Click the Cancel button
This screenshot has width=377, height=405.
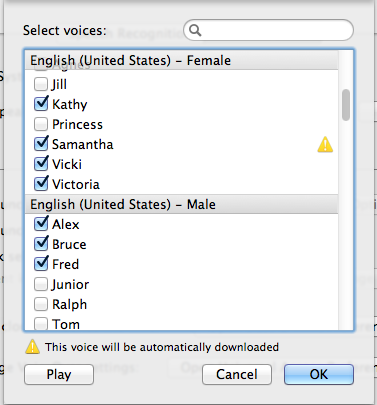(x=237, y=374)
